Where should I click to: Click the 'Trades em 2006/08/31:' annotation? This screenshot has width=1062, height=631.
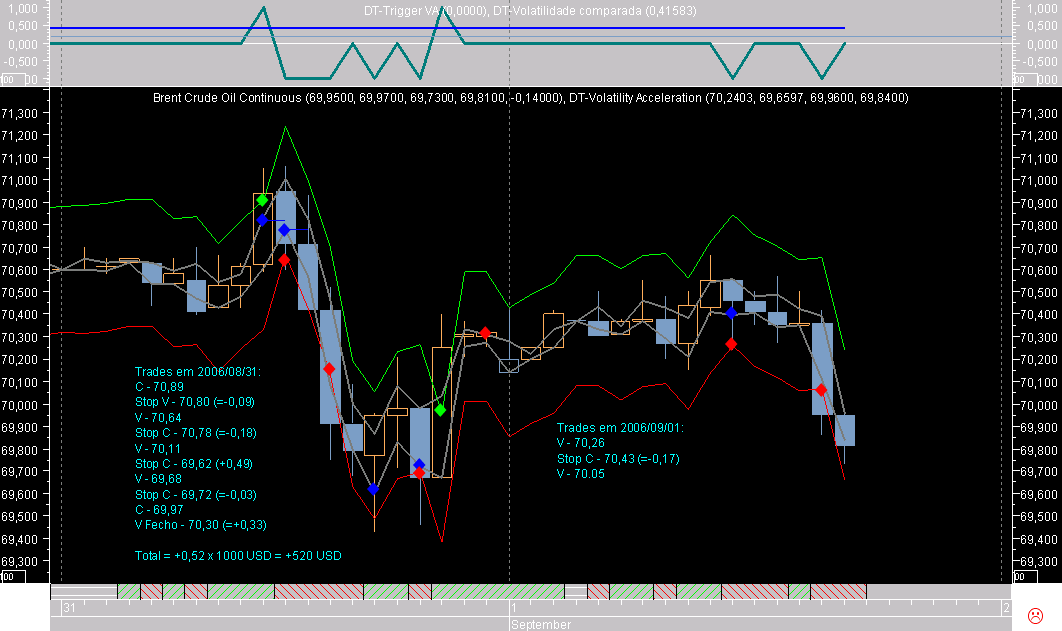click(x=198, y=372)
